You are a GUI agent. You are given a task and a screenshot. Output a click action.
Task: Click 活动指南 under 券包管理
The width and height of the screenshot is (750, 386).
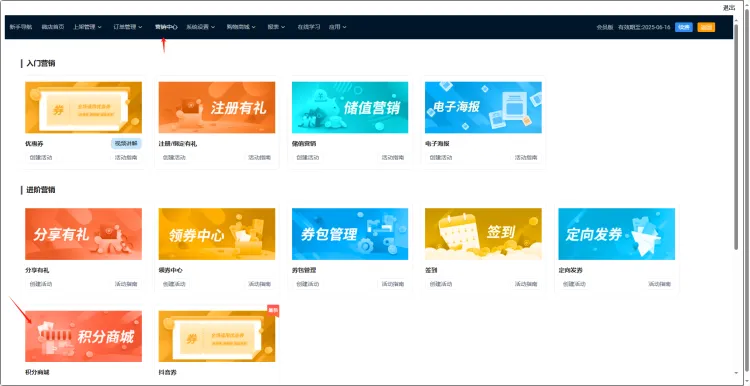[393, 284]
